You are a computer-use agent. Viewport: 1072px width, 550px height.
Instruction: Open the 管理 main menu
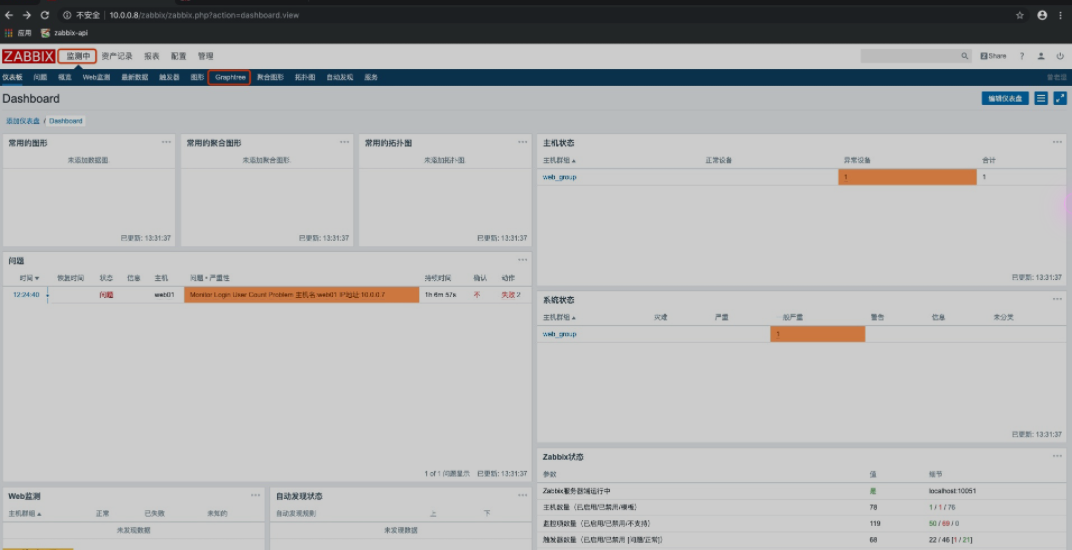pyautogui.click(x=206, y=56)
